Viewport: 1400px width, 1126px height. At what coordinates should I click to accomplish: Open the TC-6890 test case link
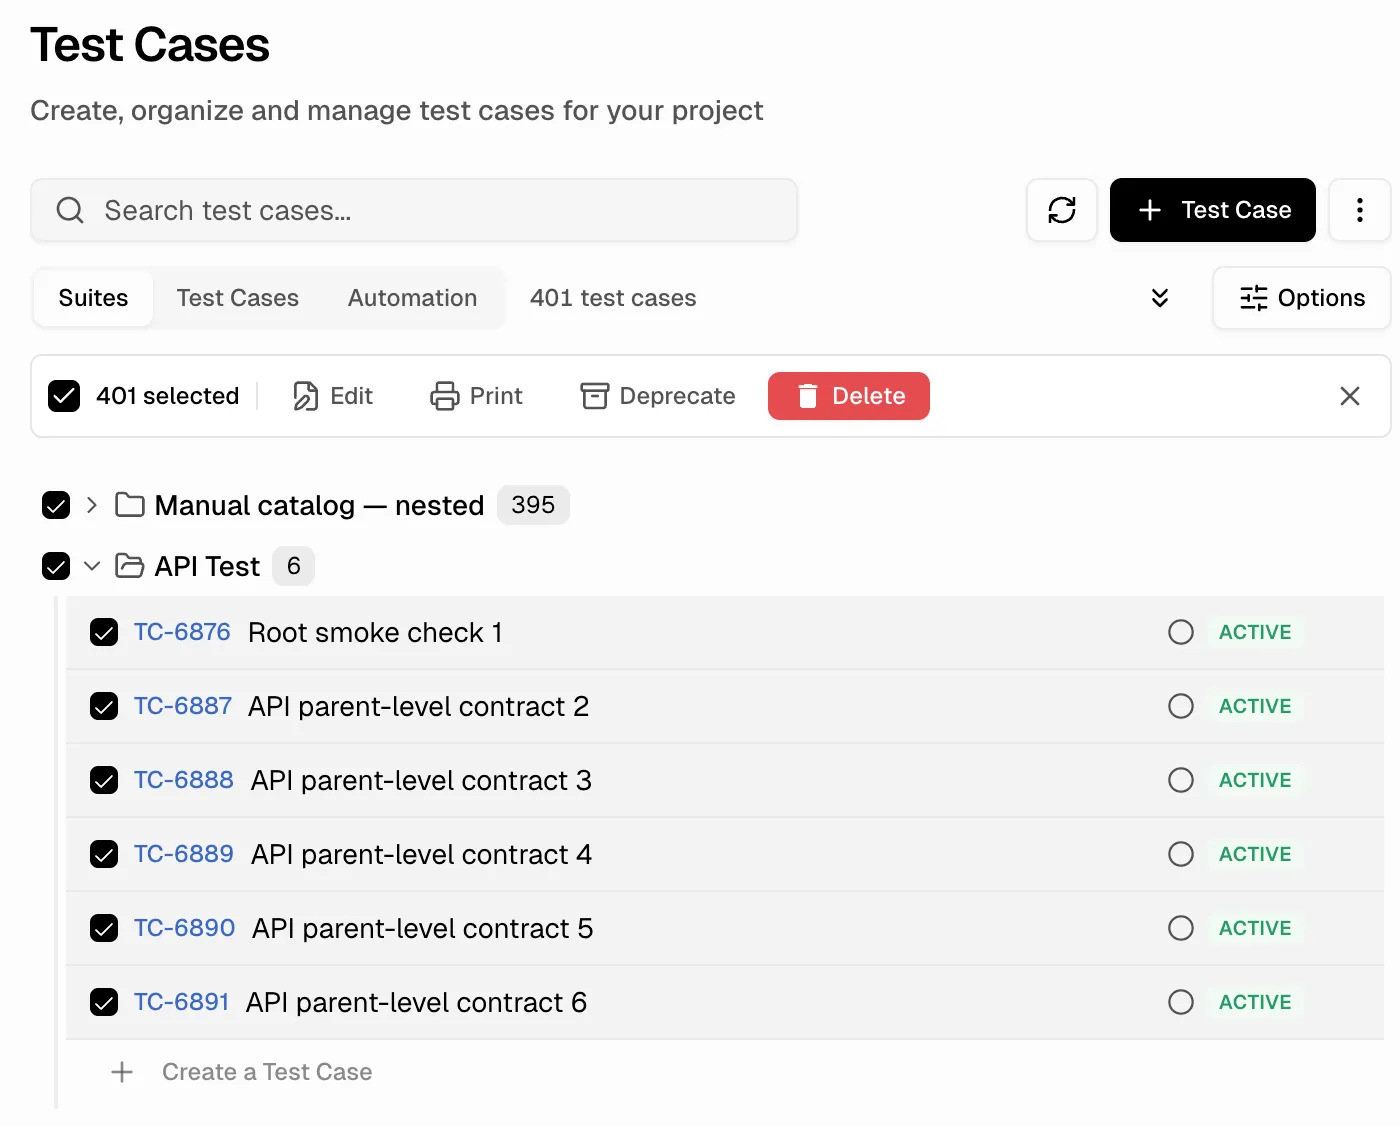coord(184,928)
